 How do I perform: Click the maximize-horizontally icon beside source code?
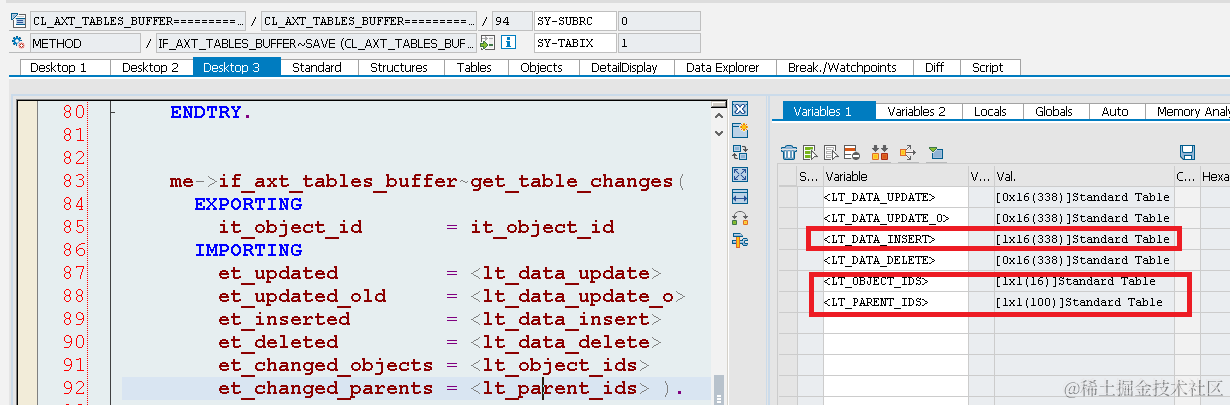pyautogui.click(x=741, y=197)
